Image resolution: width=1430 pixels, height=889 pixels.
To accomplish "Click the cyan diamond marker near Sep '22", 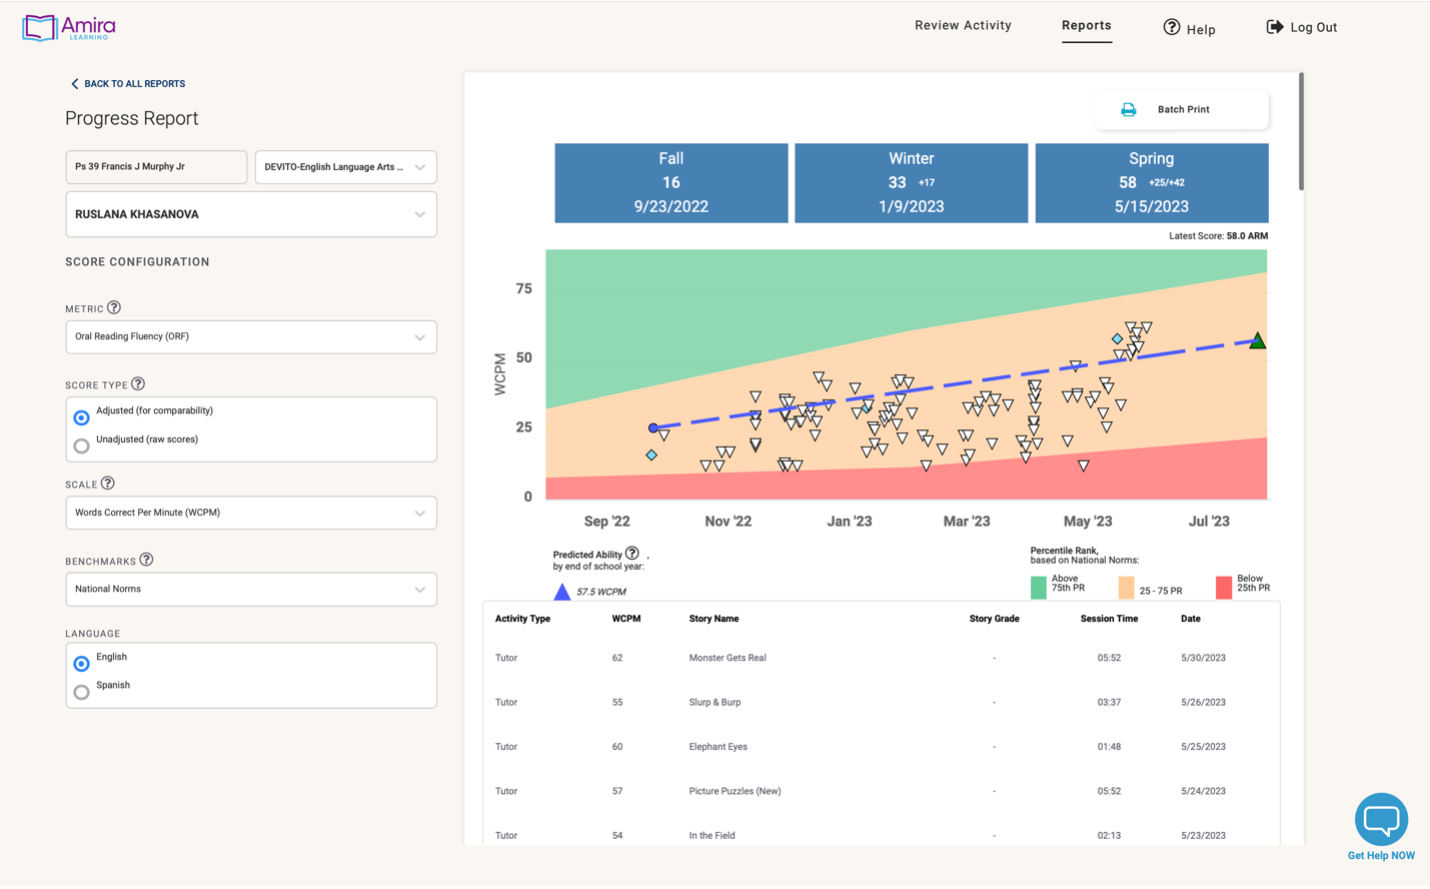I will click(651, 455).
